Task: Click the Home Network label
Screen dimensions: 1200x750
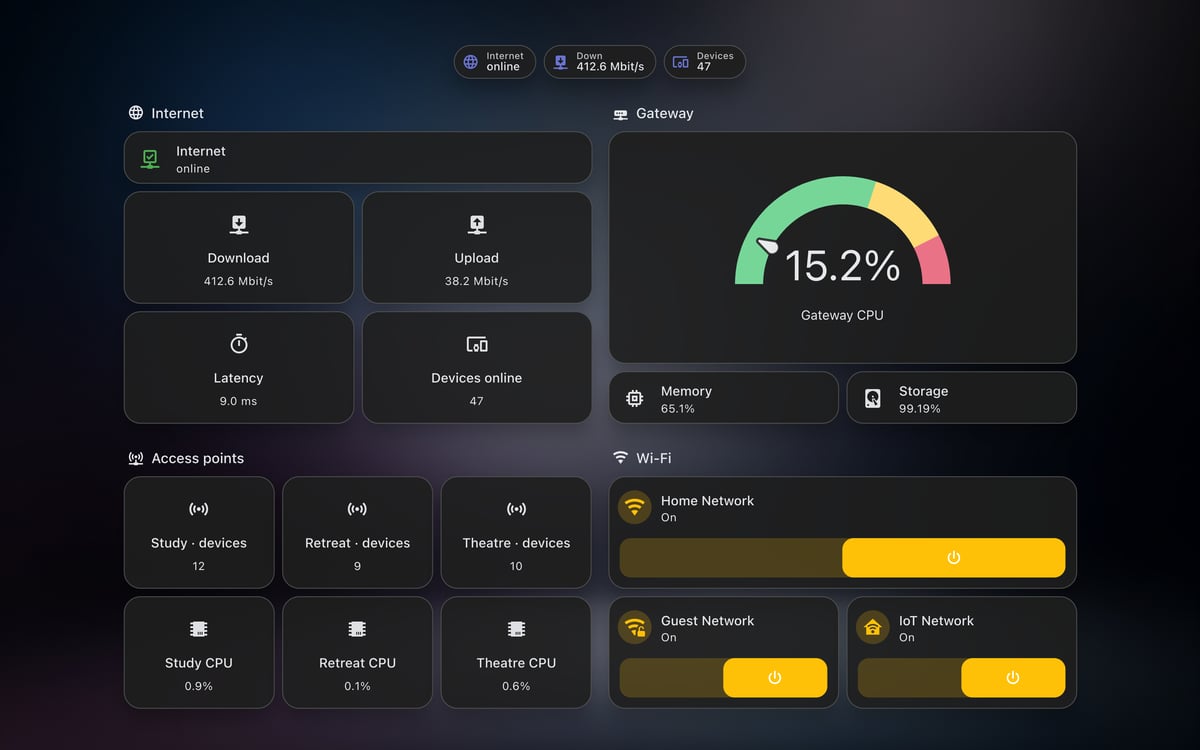Action: (x=707, y=501)
